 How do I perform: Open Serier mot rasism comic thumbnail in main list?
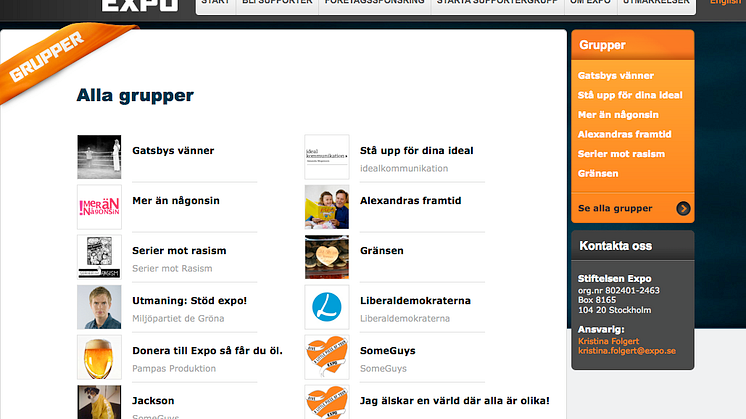pos(99,257)
